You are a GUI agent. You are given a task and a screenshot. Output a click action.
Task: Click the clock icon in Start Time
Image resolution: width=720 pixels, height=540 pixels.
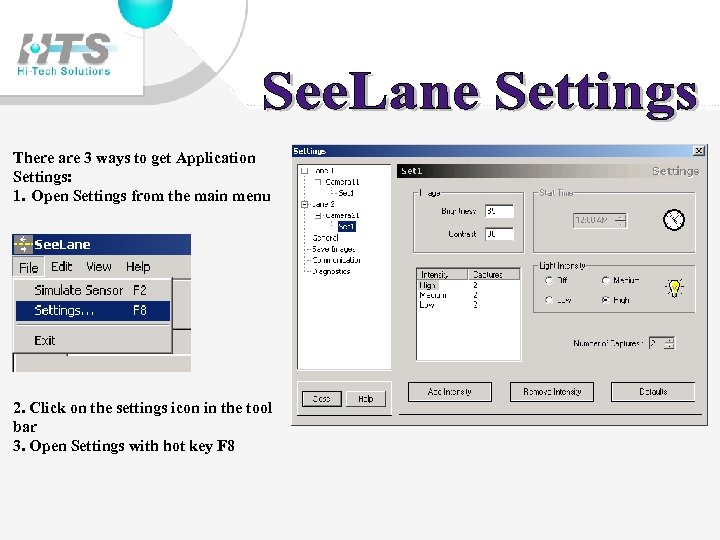click(674, 219)
